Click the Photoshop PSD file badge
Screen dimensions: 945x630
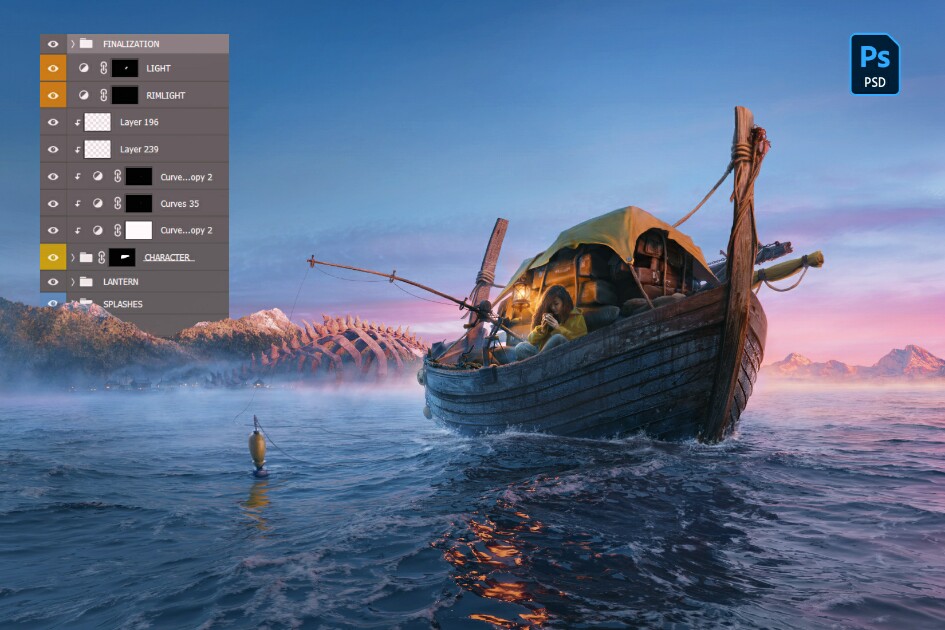pos(874,64)
